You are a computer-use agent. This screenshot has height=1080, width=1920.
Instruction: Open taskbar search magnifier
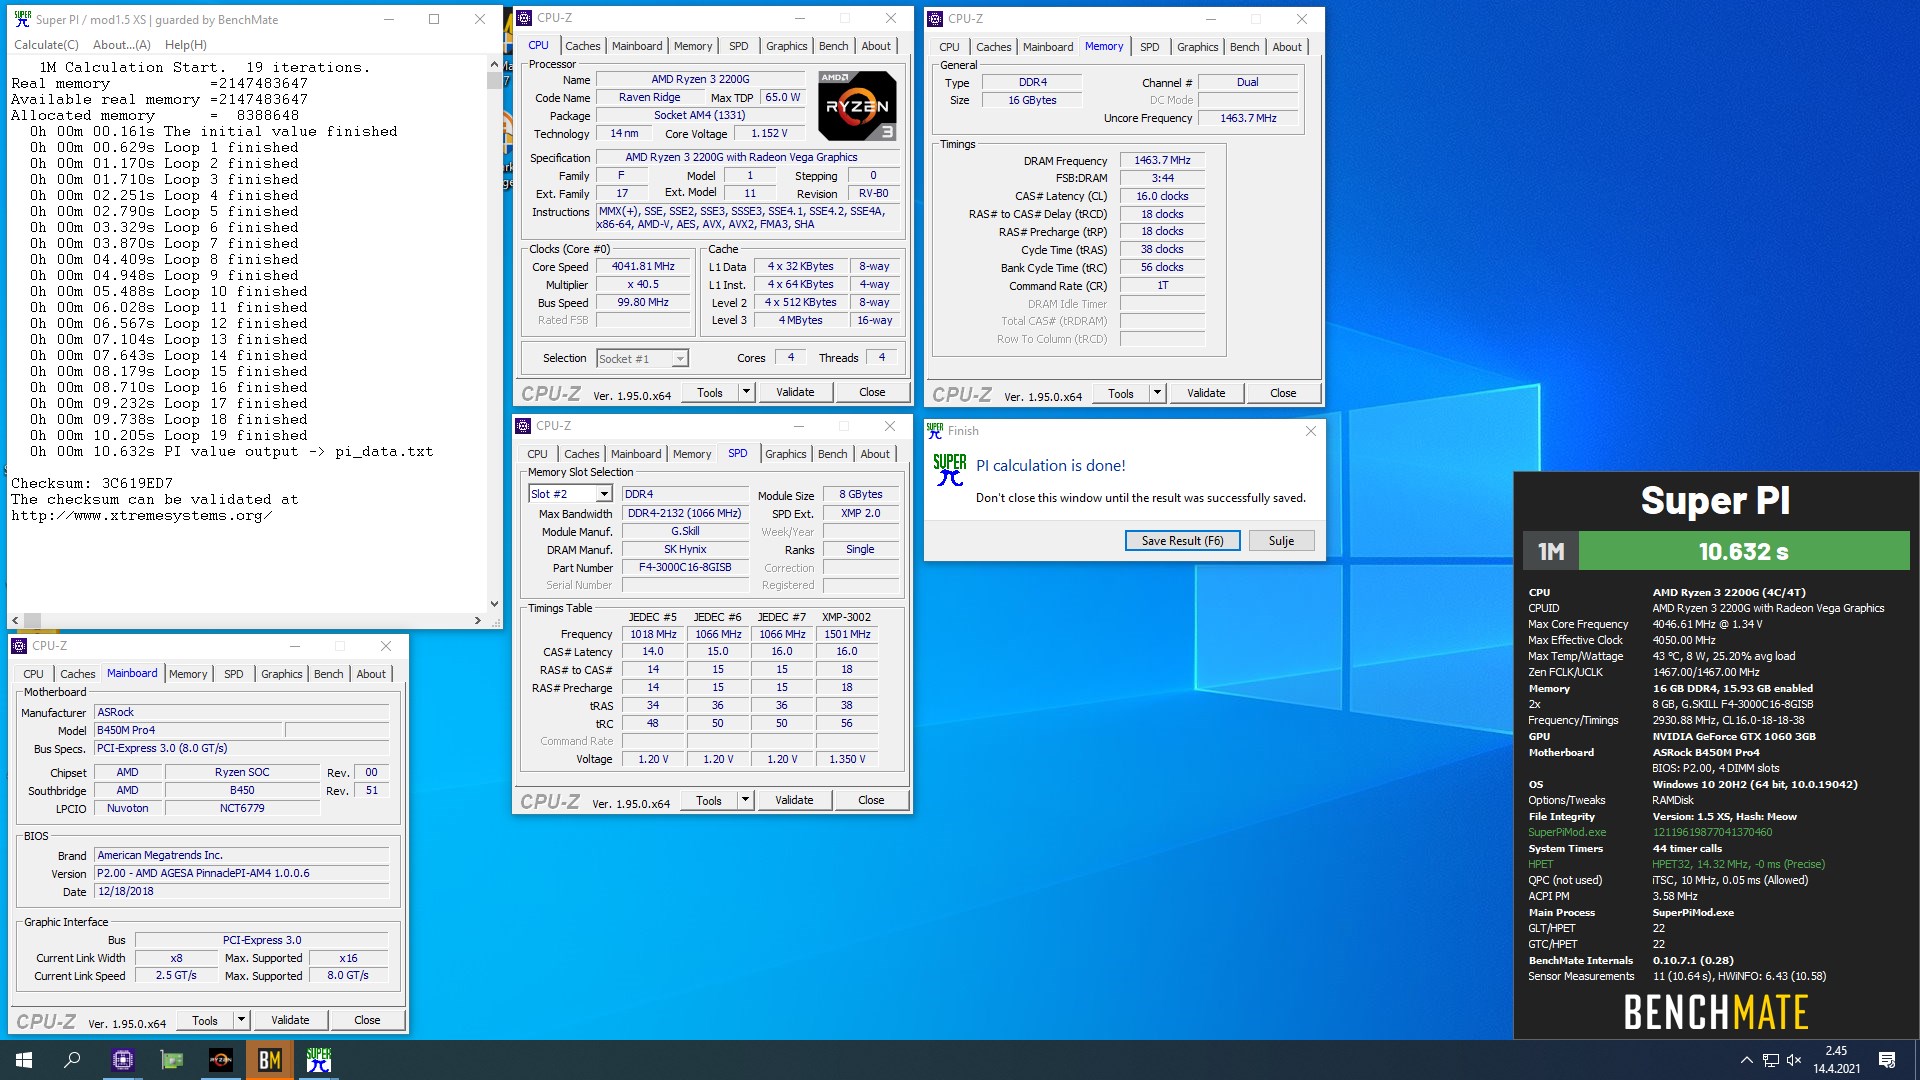[72, 1060]
